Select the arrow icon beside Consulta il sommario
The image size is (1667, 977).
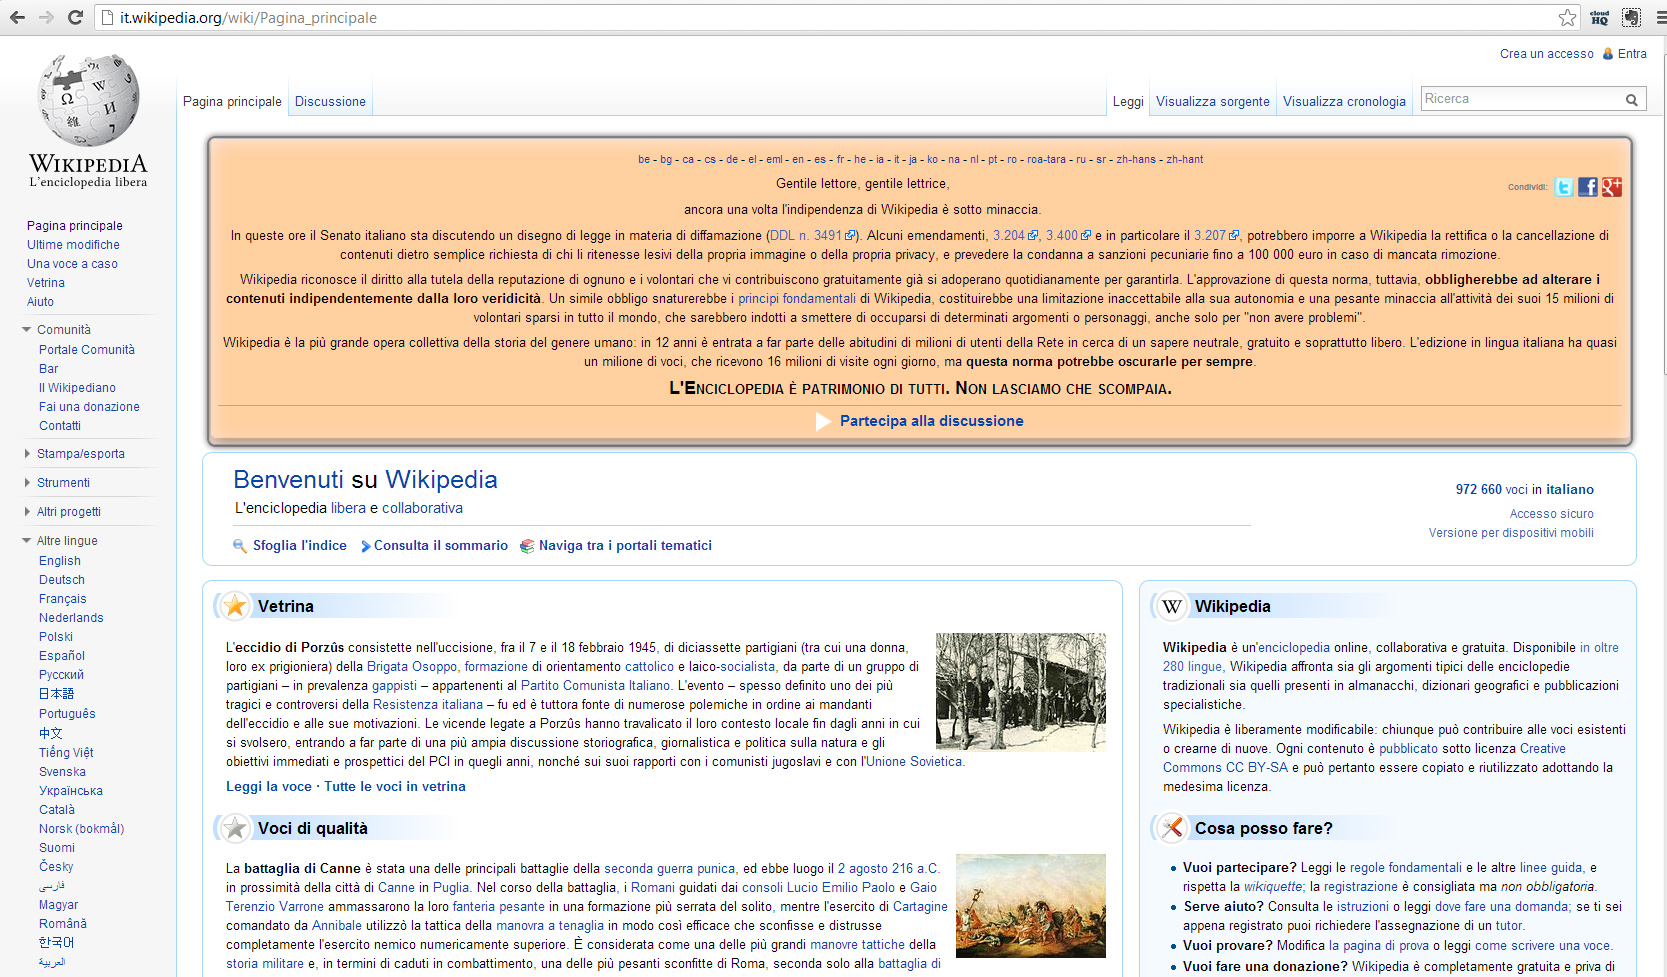366,546
